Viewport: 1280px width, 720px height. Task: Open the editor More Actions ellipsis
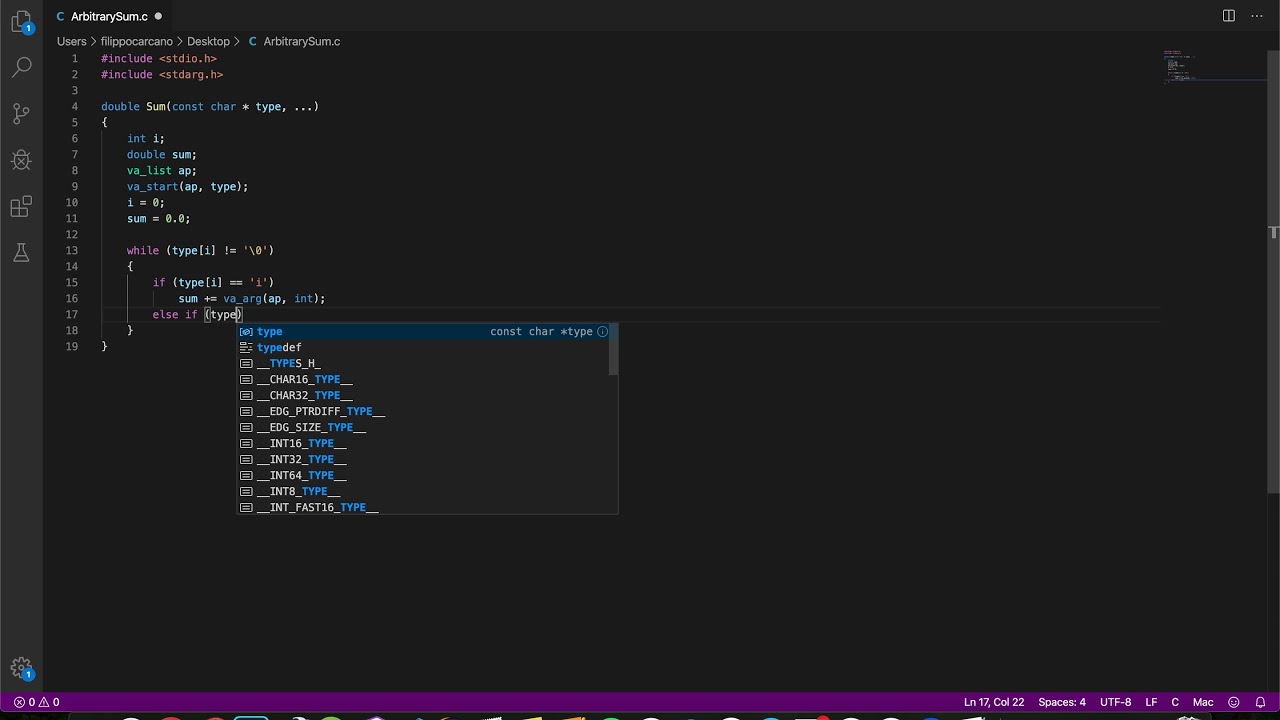coord(1258,16)
